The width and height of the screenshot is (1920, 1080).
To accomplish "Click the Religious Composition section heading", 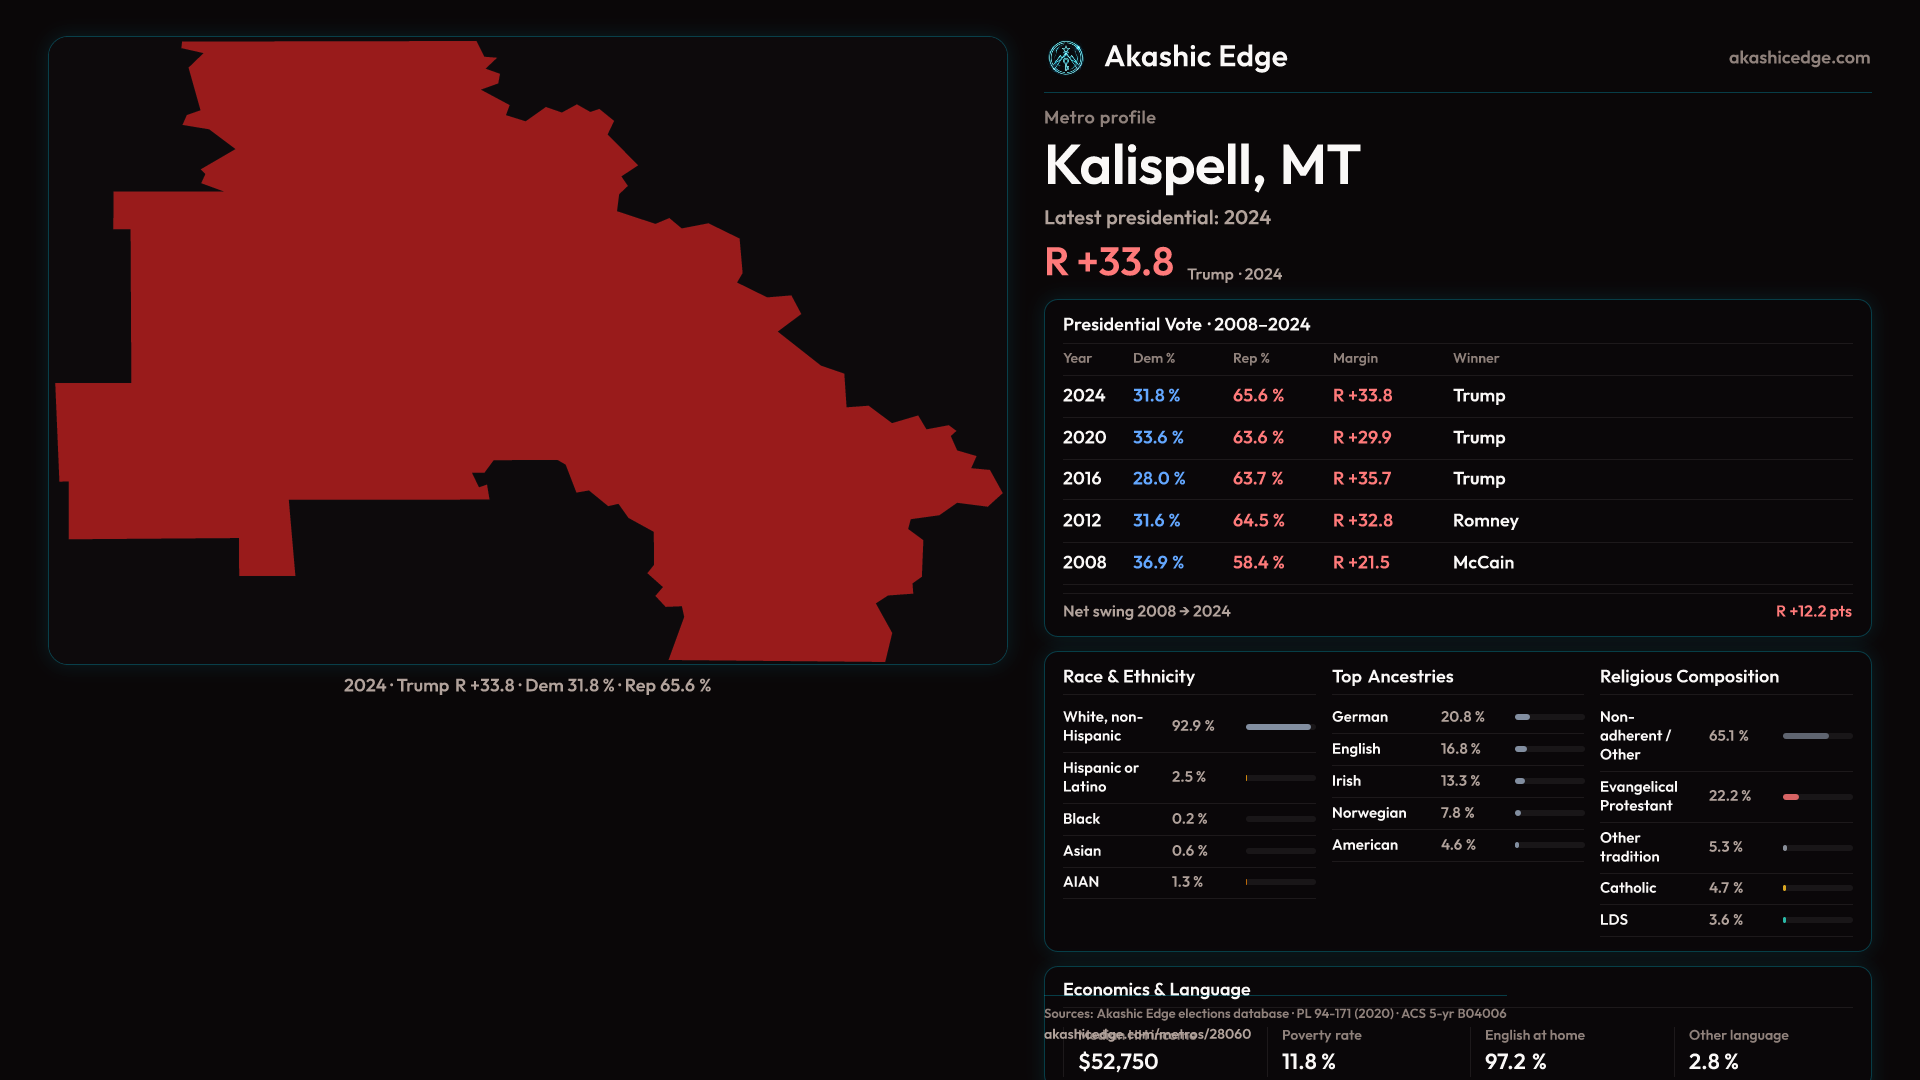I will pos(1688,677).
